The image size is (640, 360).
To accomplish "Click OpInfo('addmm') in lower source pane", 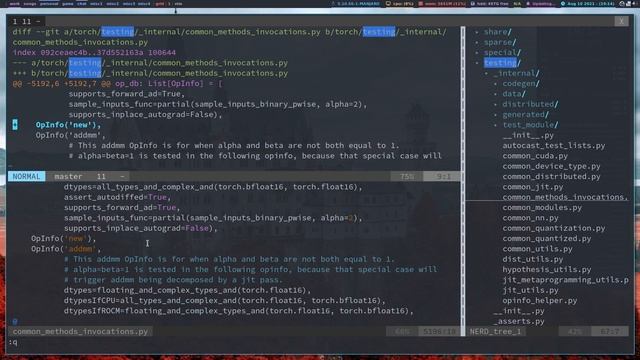I will pos(66,249).
